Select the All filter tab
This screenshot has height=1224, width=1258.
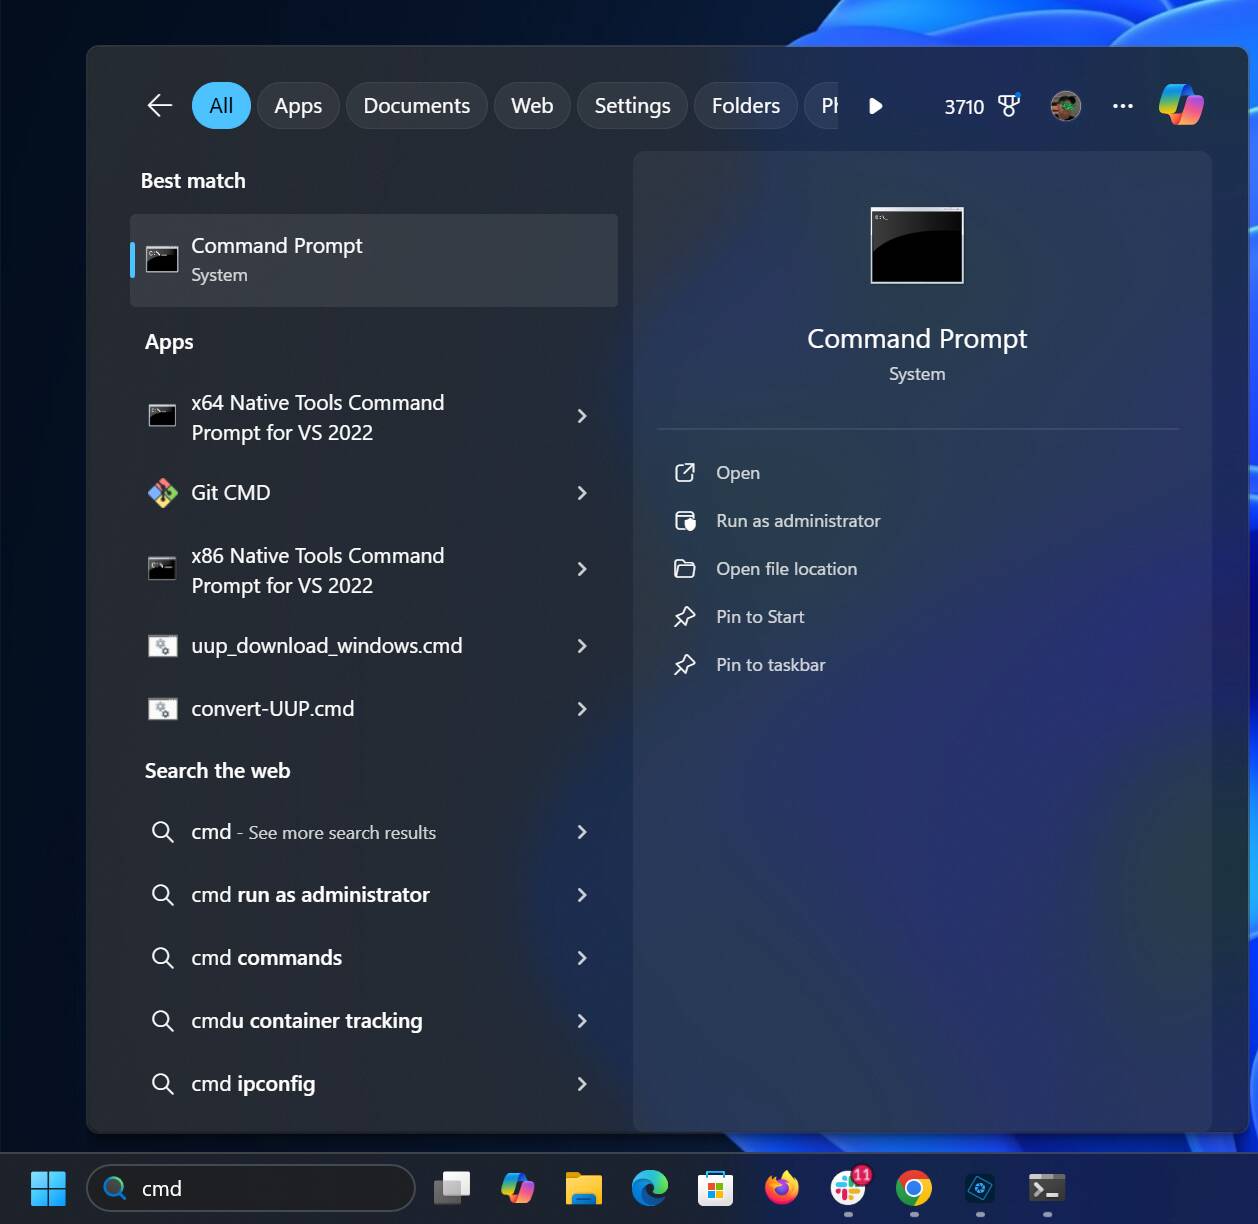tap(221, 105)
